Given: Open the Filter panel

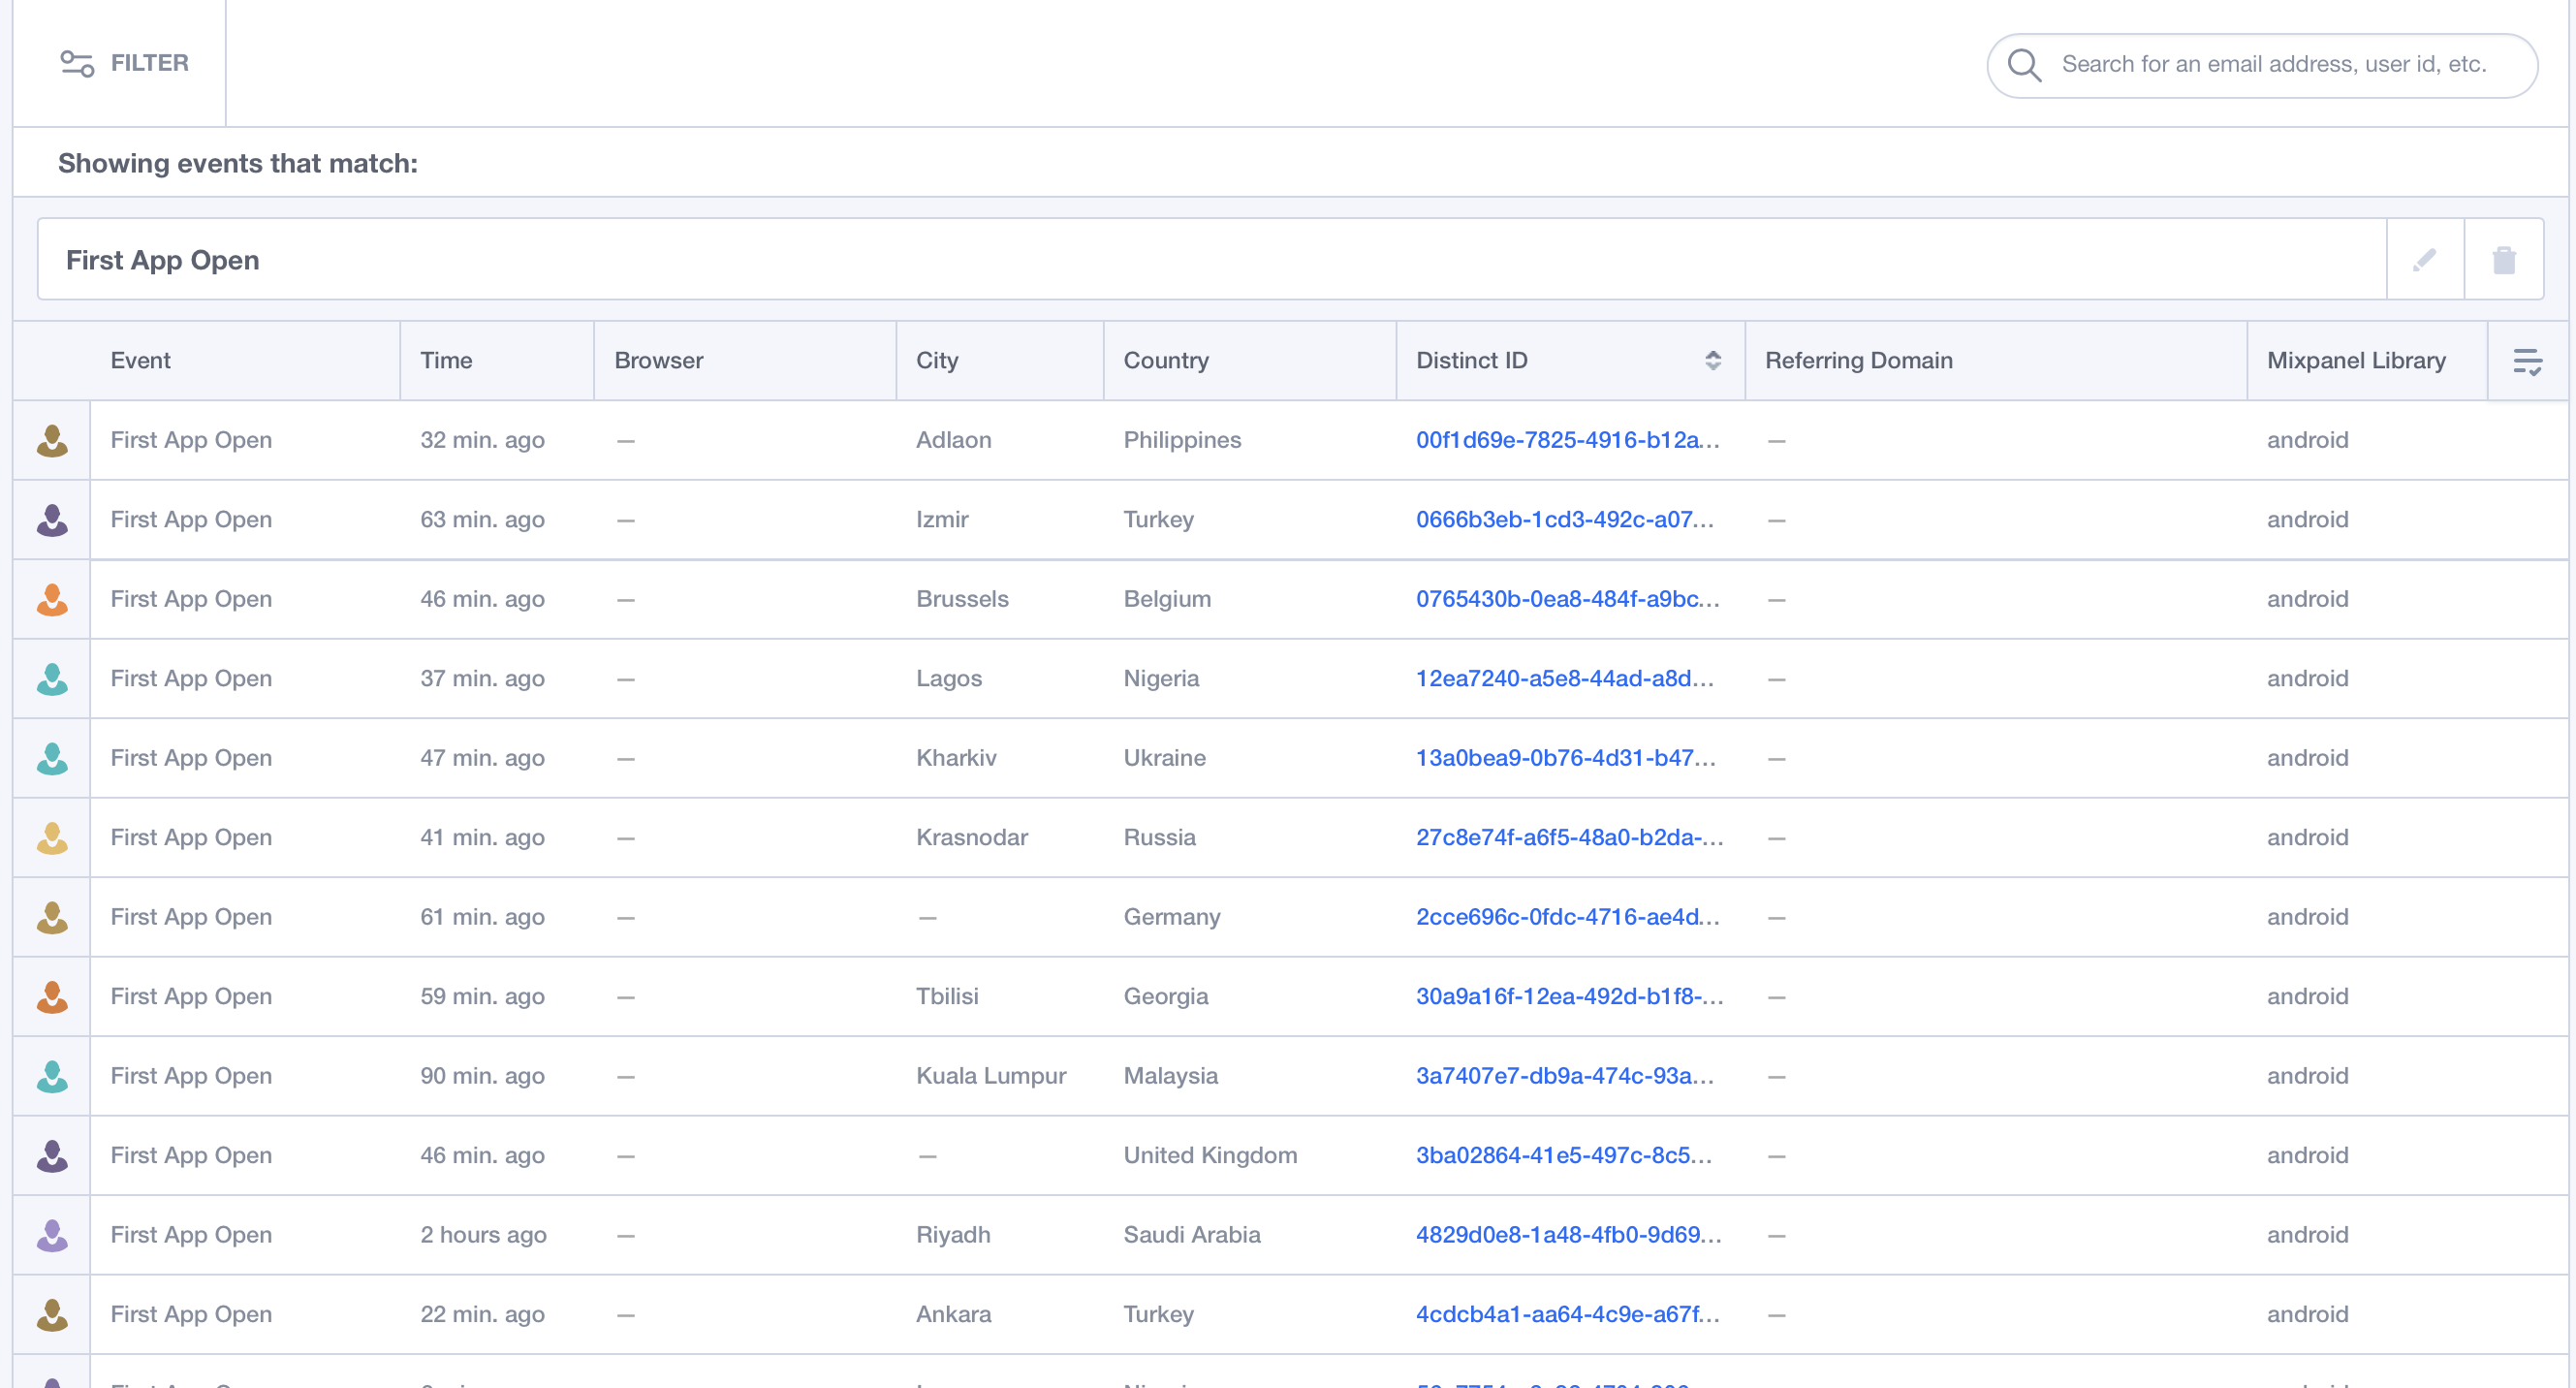Looking at the screenshot, I should click(x=125, y=63).
